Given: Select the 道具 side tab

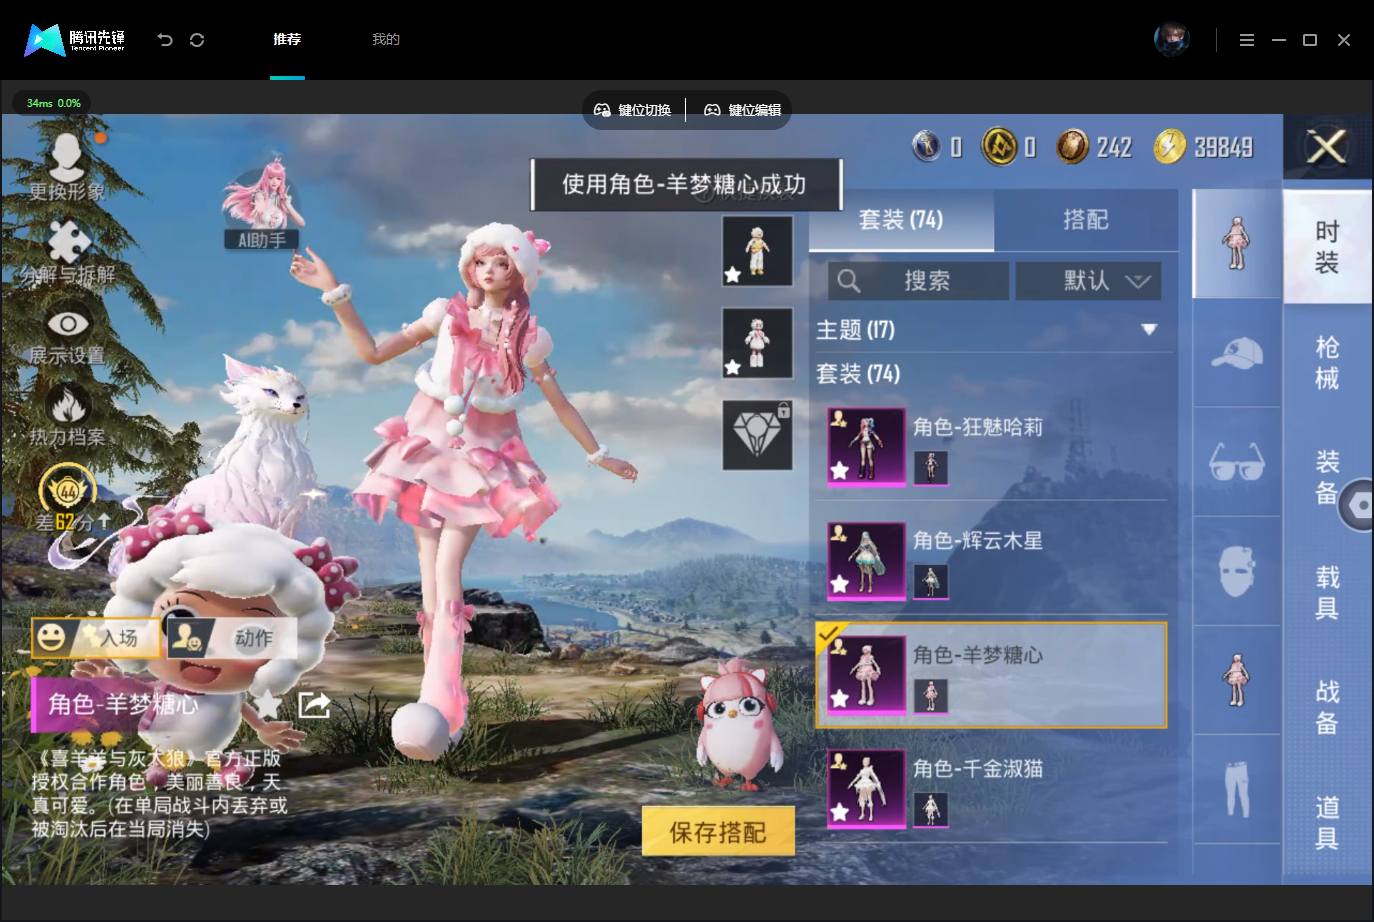Looking at the screenshot, I should pos(1327,822).
